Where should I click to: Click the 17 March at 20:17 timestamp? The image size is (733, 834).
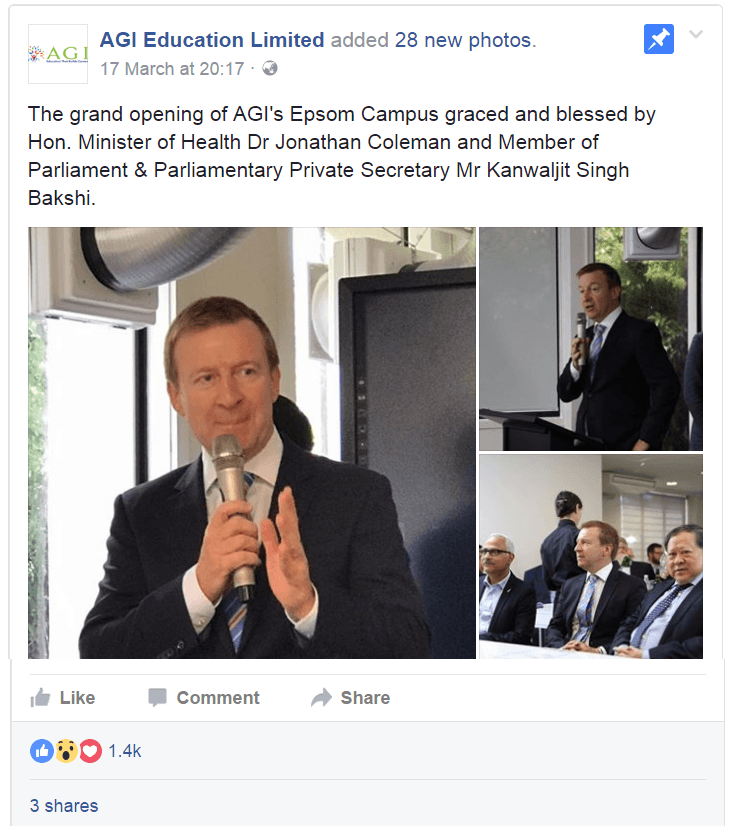coord(172,69)
